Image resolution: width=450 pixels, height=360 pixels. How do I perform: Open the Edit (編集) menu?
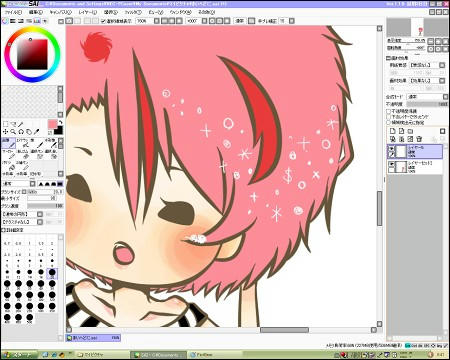click(x=36, y=12)
